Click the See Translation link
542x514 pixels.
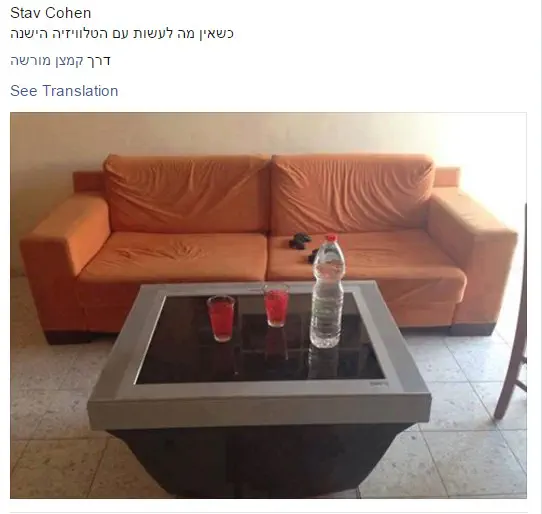pos(64,91)
